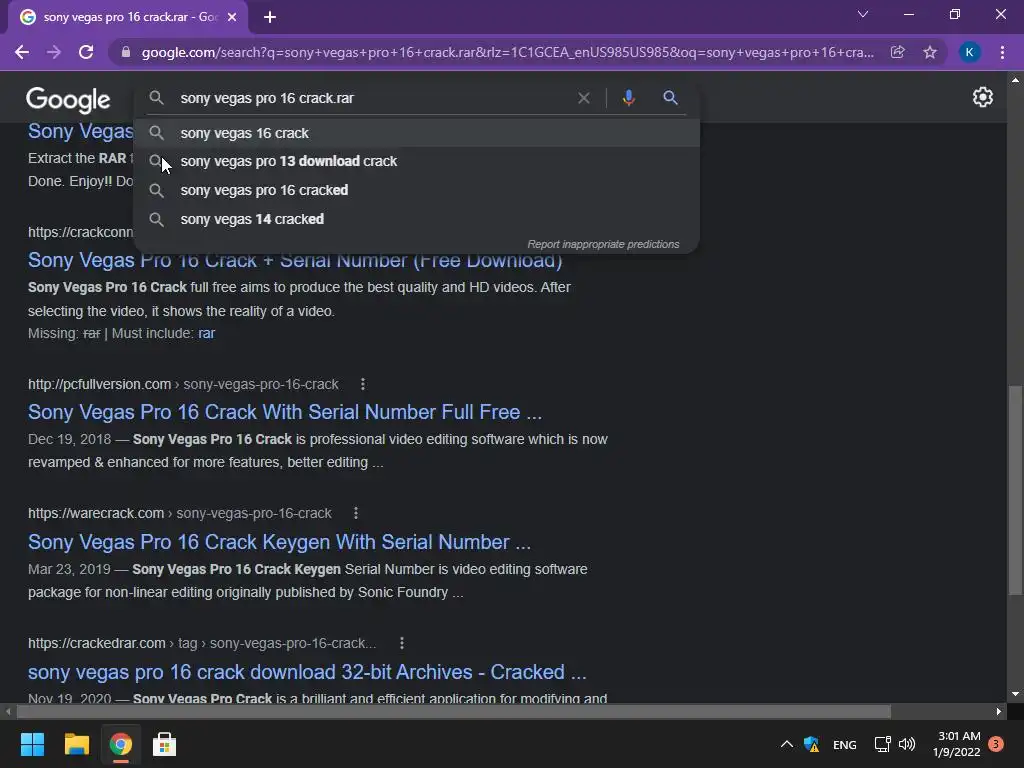Screen dimensions: 1024x768
Task: Click the browser back arrow
Action: 22,52
